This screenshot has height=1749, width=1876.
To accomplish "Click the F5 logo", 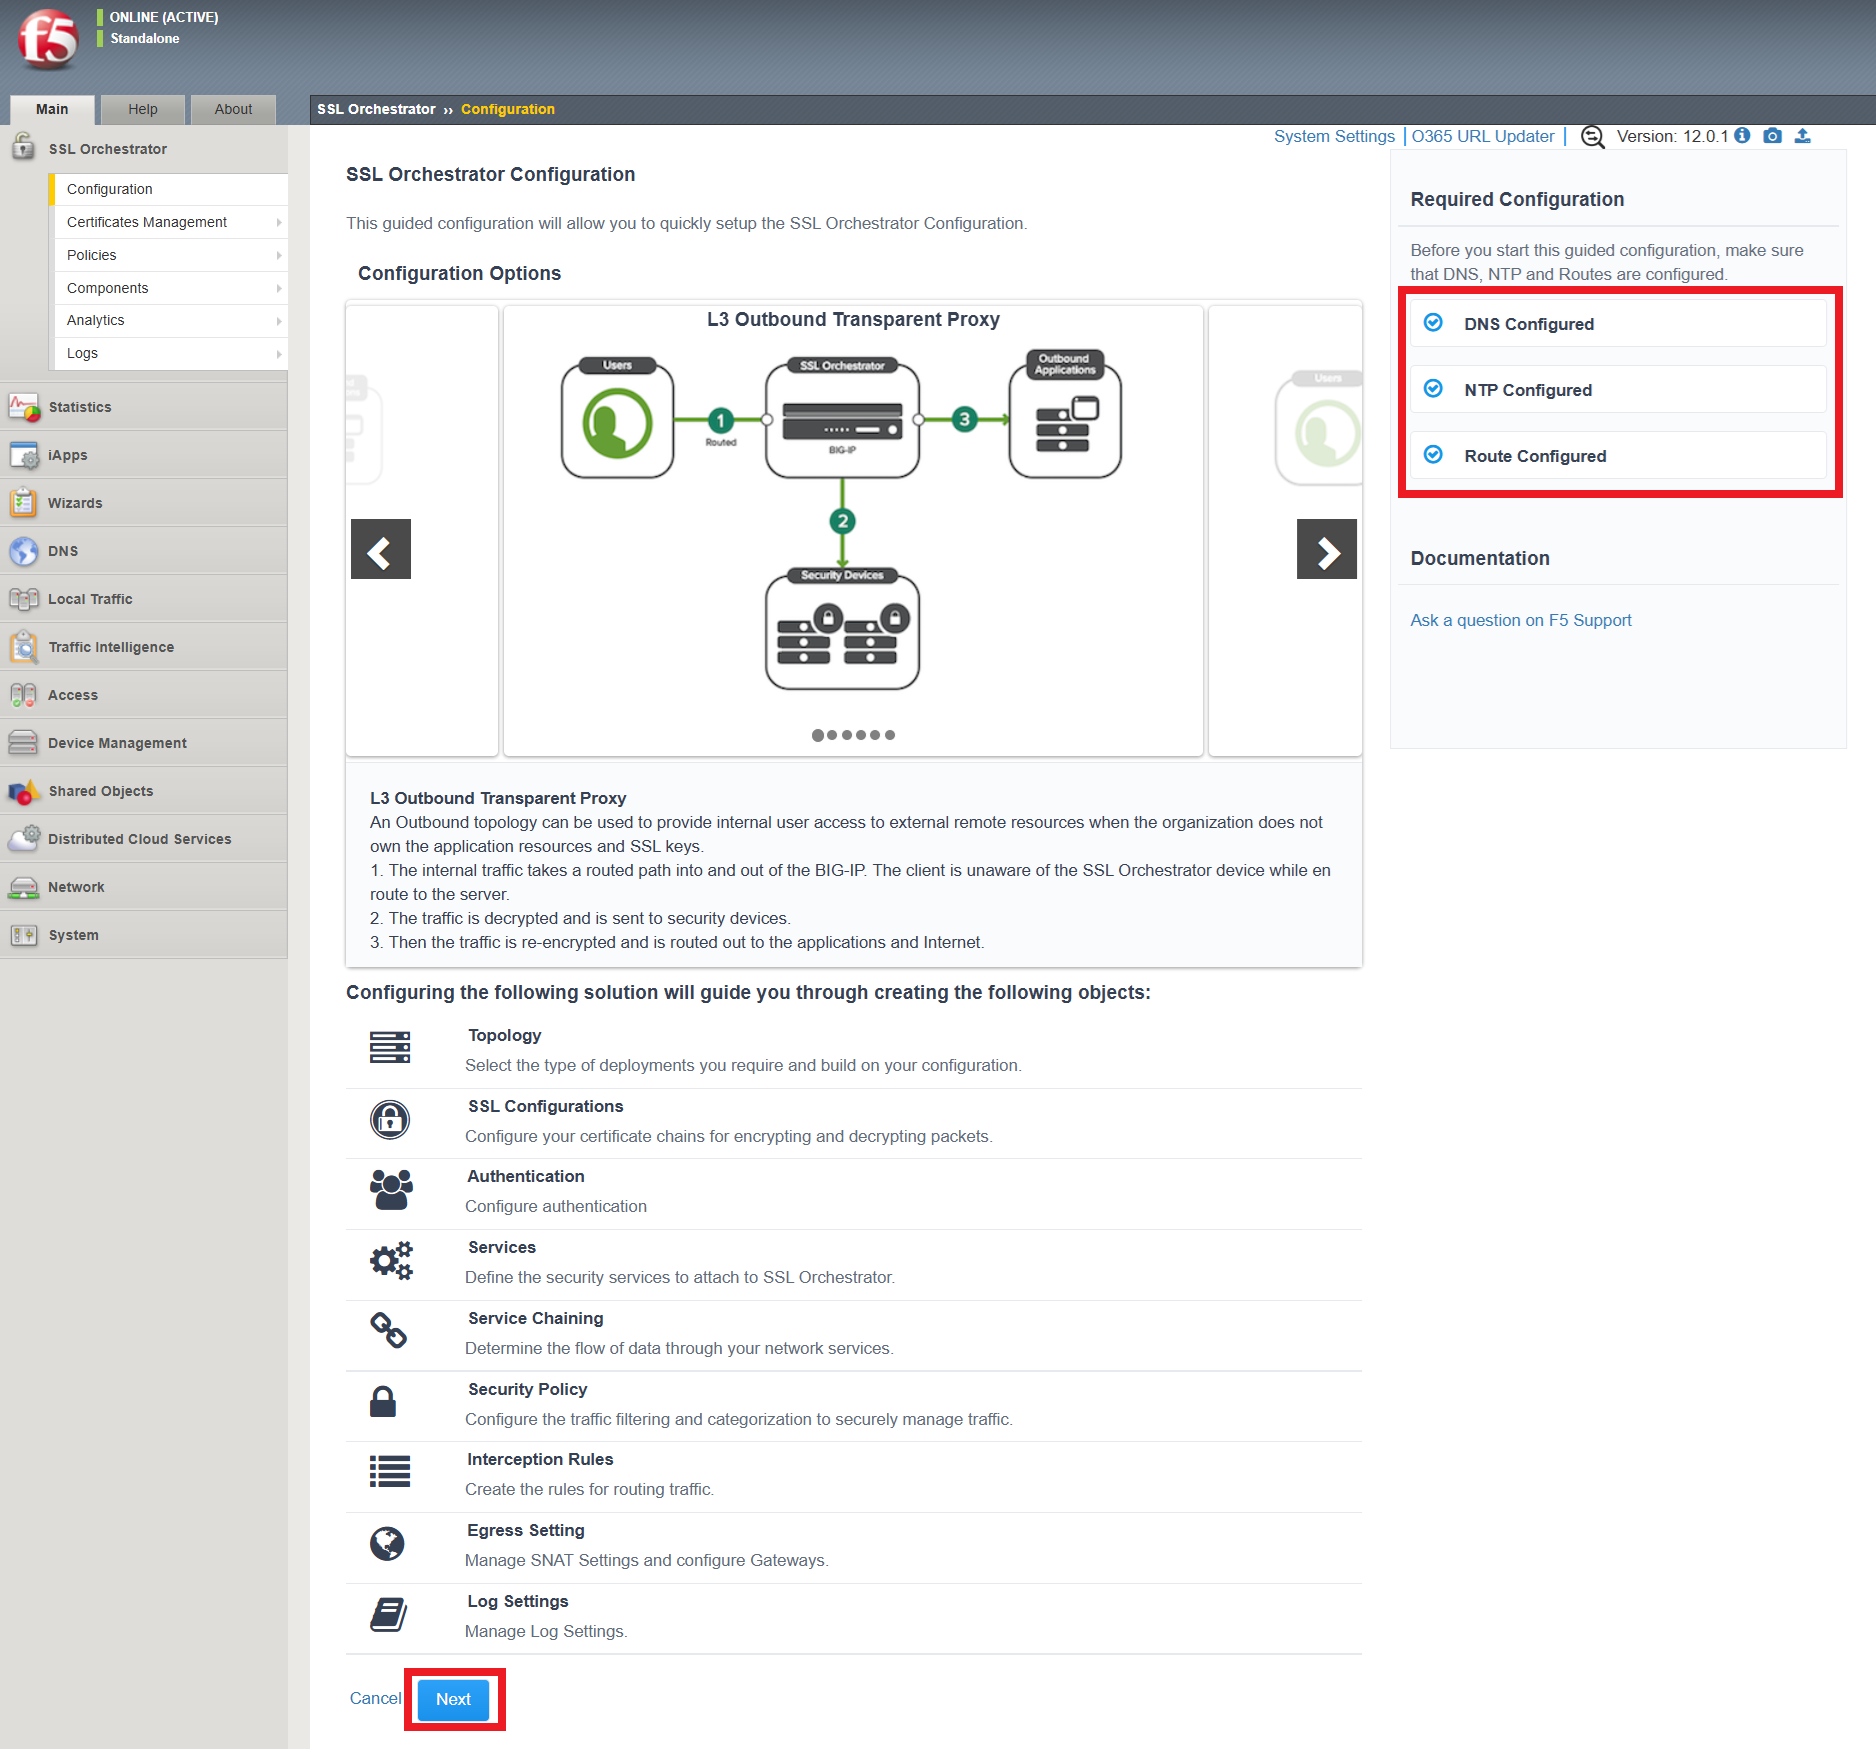I will [x=48, y=40].
